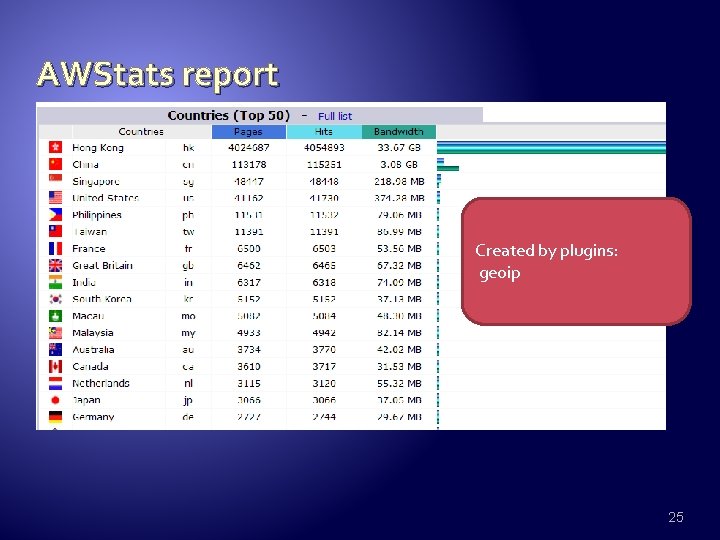
Task: Click the 6318 hits value for India
Action: point(324,282)
